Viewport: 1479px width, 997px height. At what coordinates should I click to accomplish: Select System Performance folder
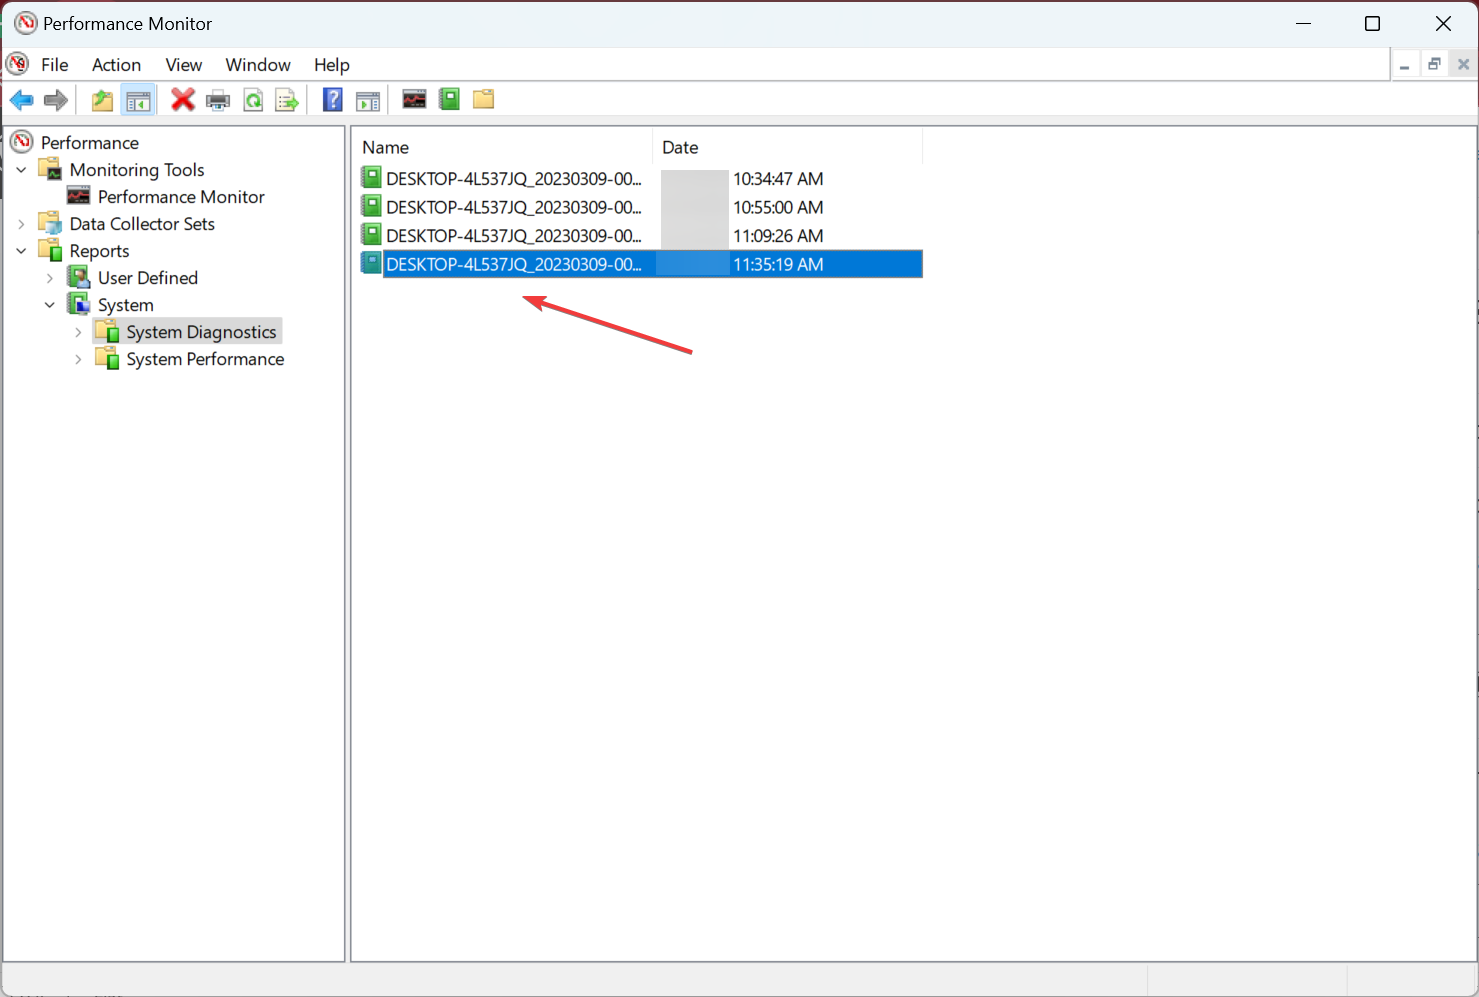[x=205, y=359]
